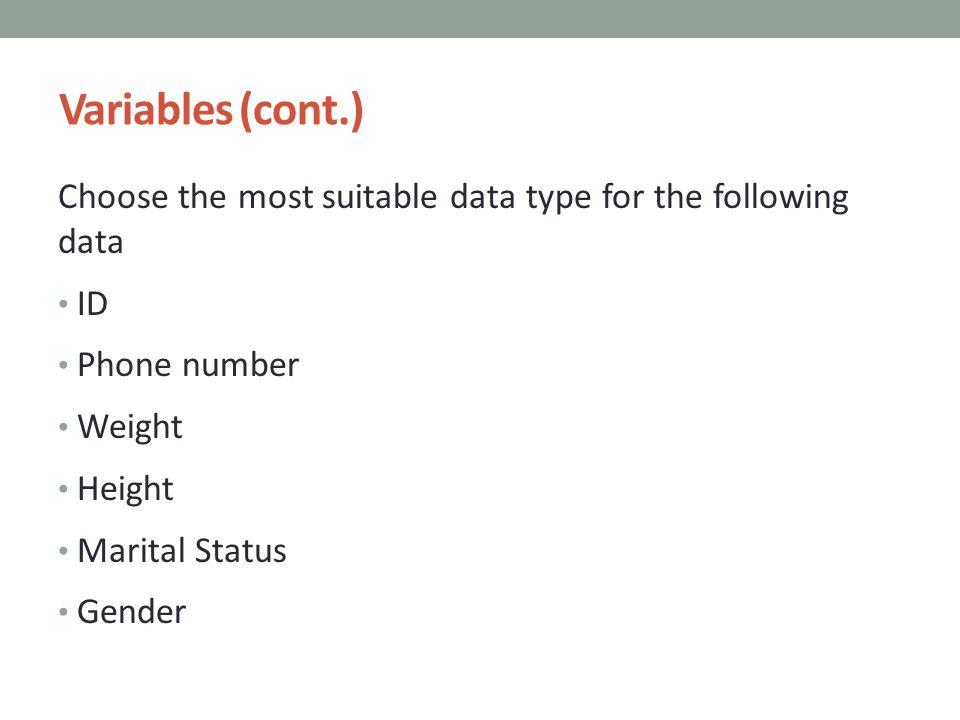
Task: Click the gray-green header bar
Action: 480,18
